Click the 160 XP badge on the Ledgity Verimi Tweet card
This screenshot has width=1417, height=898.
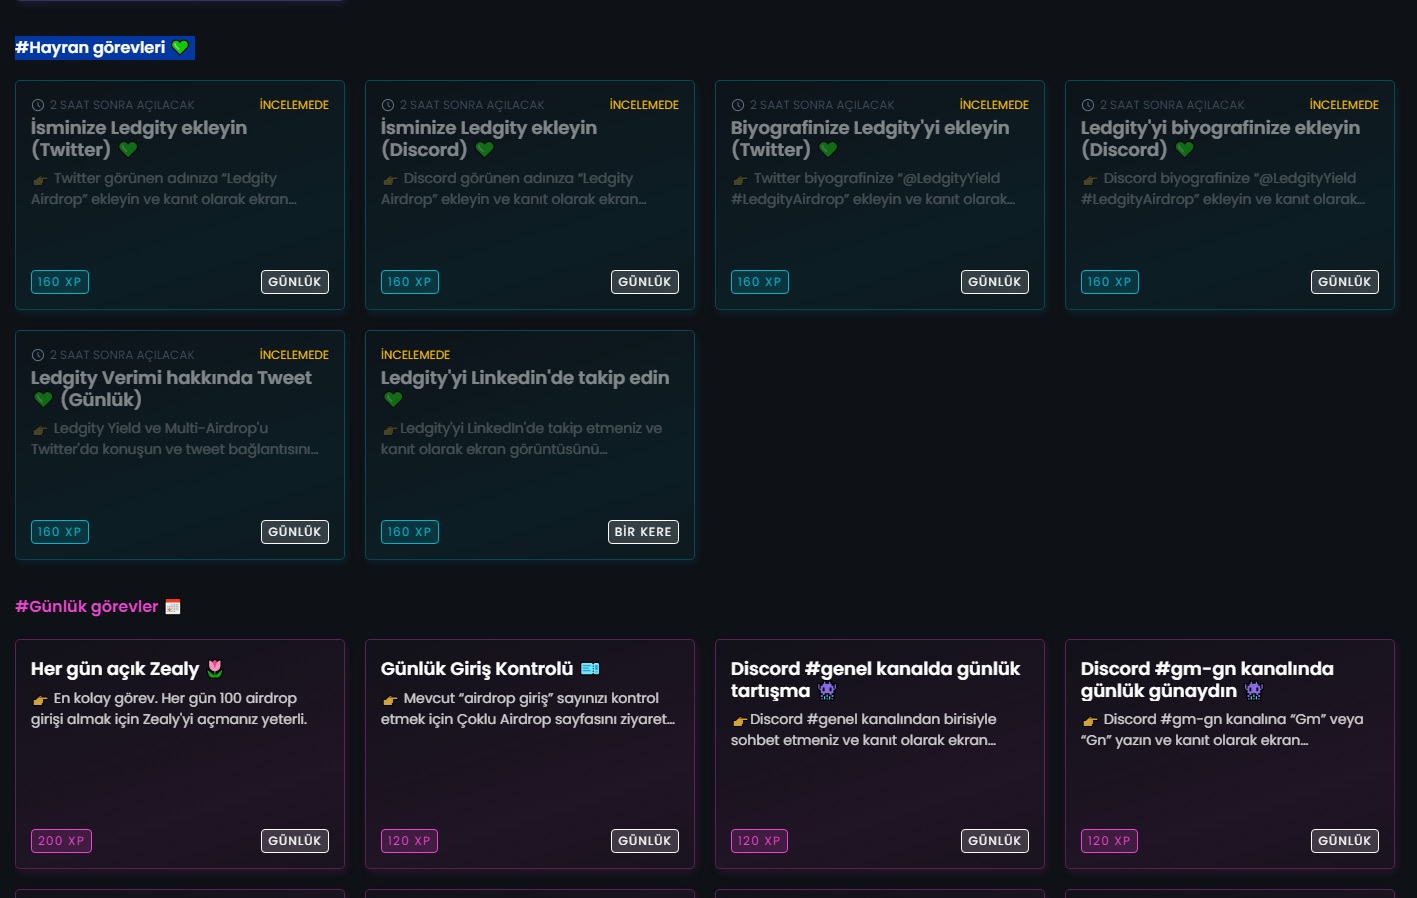[x=60, y=532]
